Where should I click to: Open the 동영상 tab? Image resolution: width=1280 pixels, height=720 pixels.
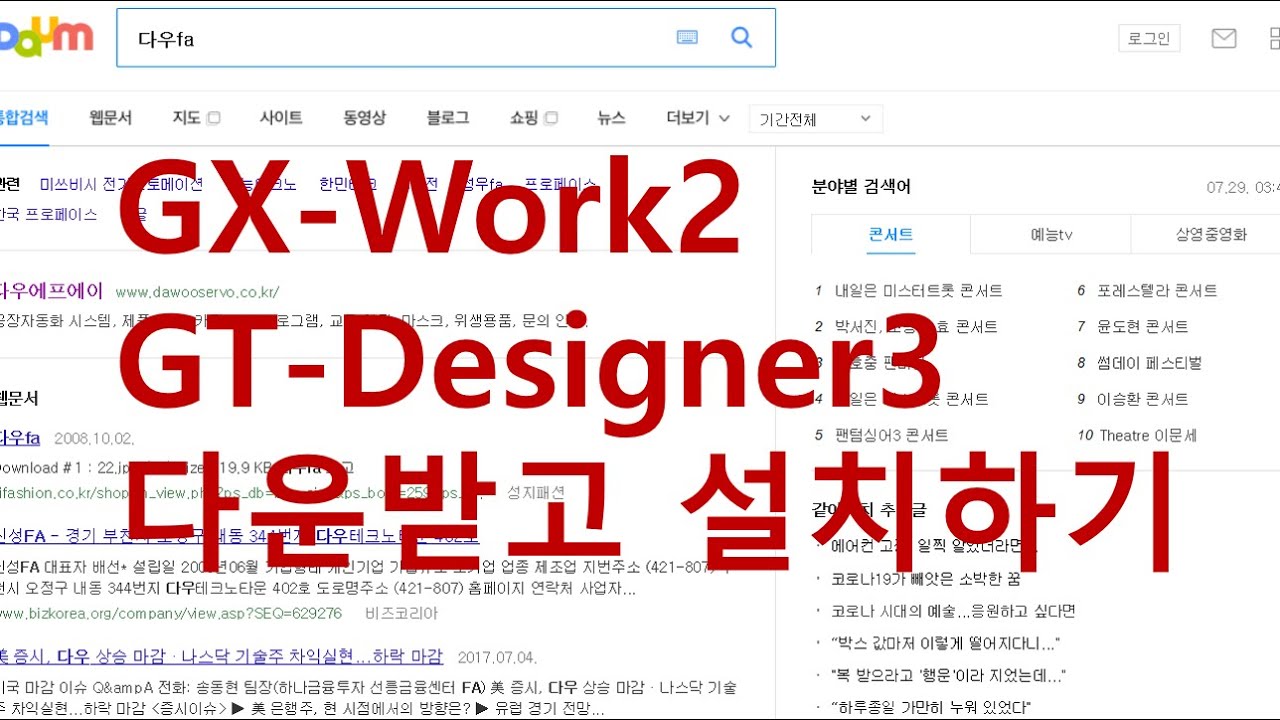pyautogui.click(x=364, y=118)
